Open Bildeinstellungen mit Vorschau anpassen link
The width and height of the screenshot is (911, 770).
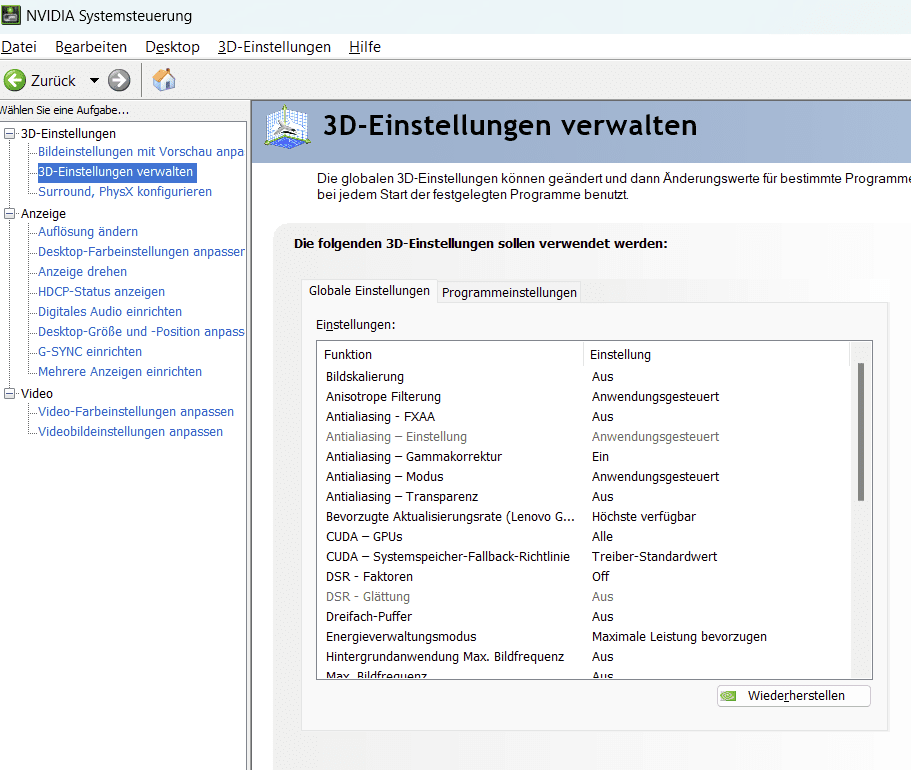pos(141,152)
